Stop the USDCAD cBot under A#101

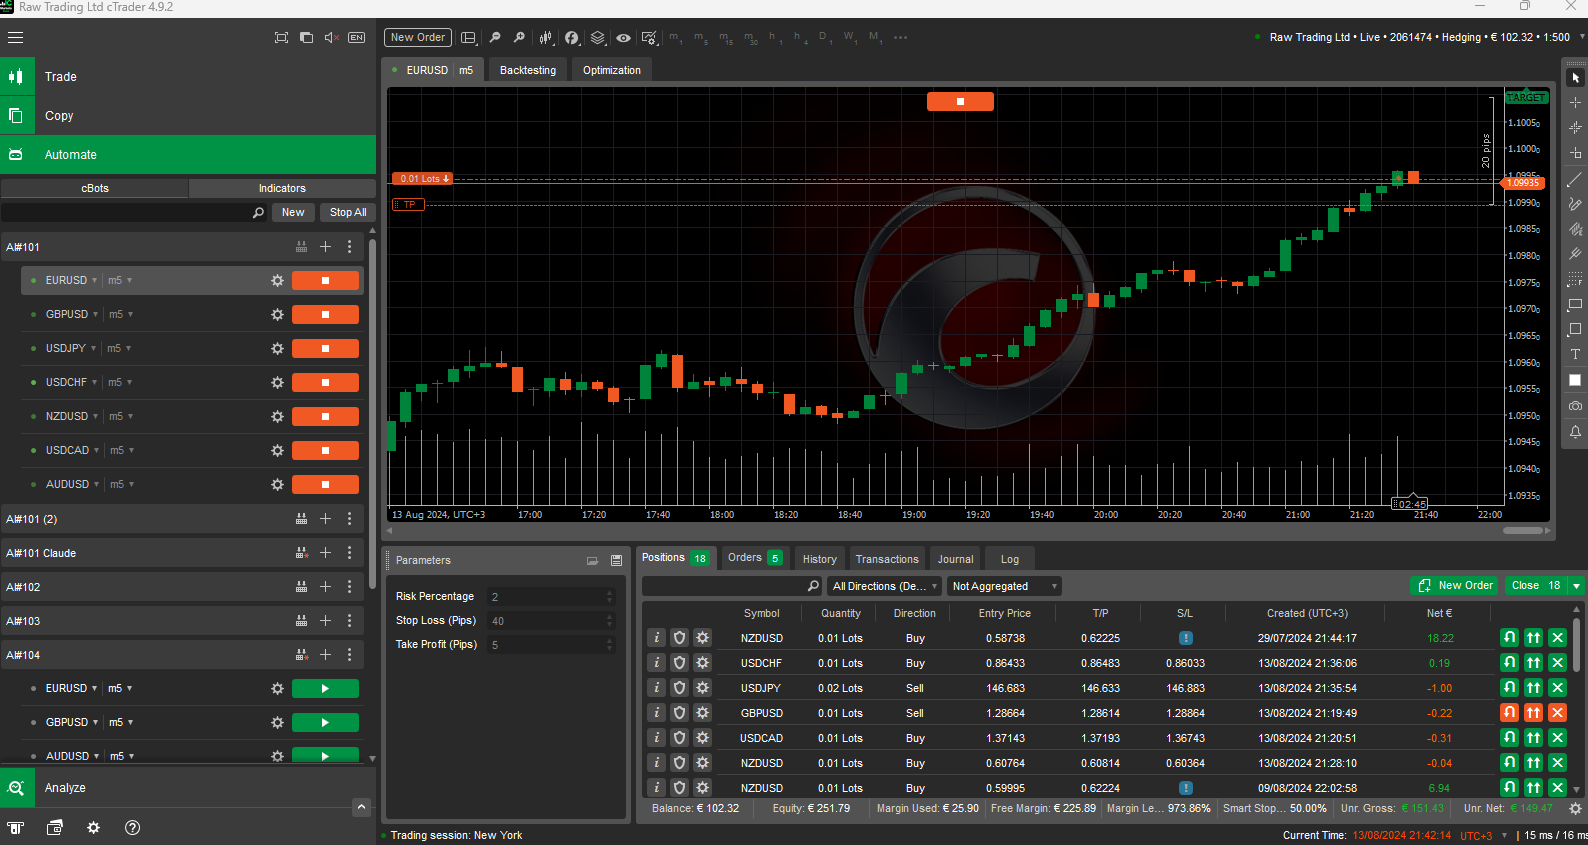[x=325, y=451]
